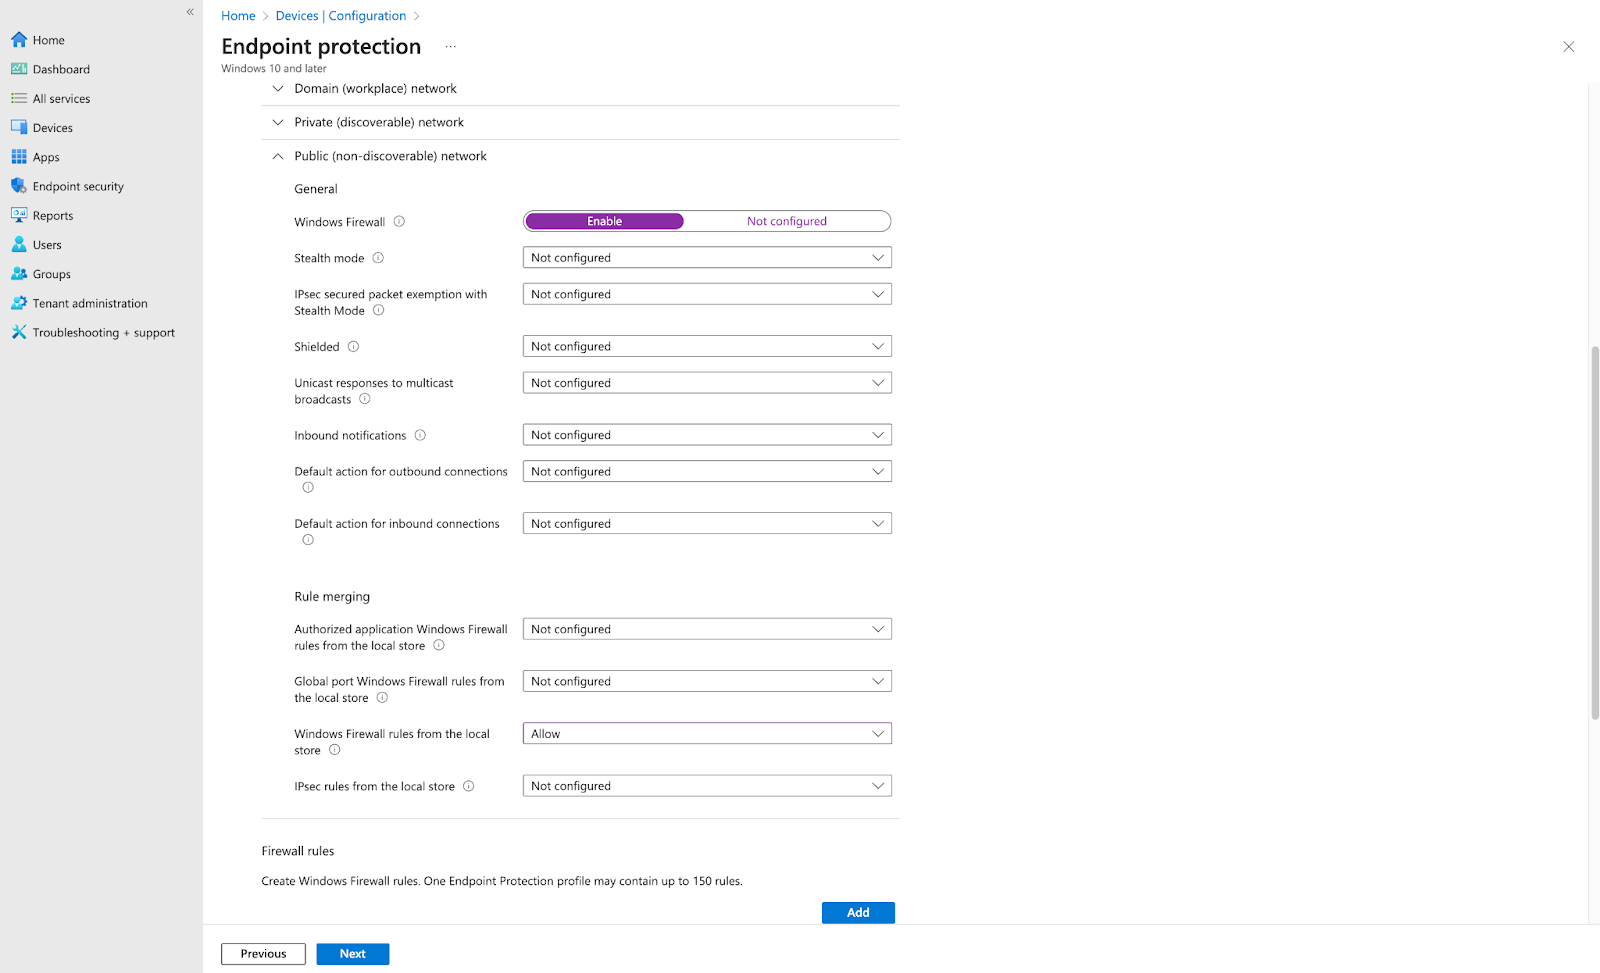The image size is (1600, 973).
Task: Open Unicast responses to multicast broadcasts dropdown
Action: (x=707, y=383)
